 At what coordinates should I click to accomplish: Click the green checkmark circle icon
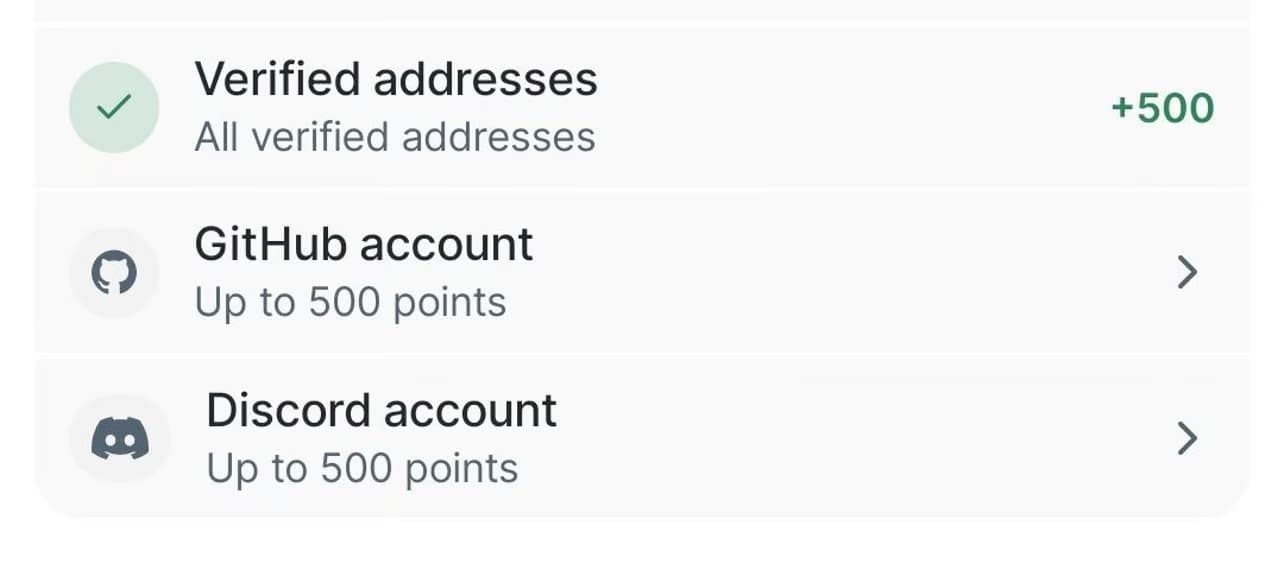pos(114,107)
